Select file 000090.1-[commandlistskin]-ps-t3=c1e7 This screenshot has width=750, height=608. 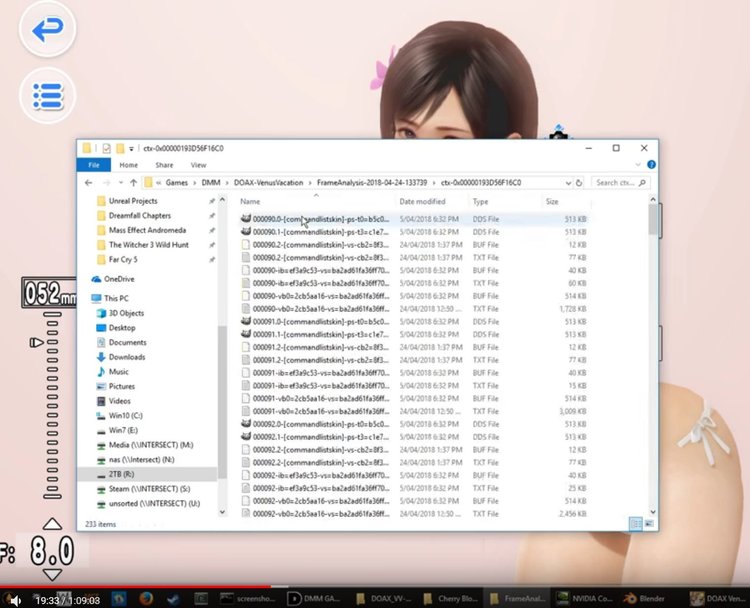click(414, 232)
